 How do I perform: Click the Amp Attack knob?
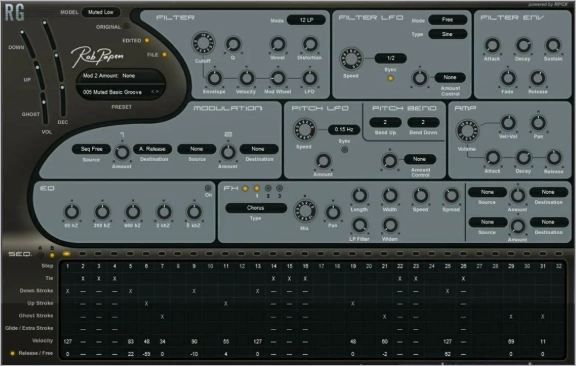[x=492, y=157]
